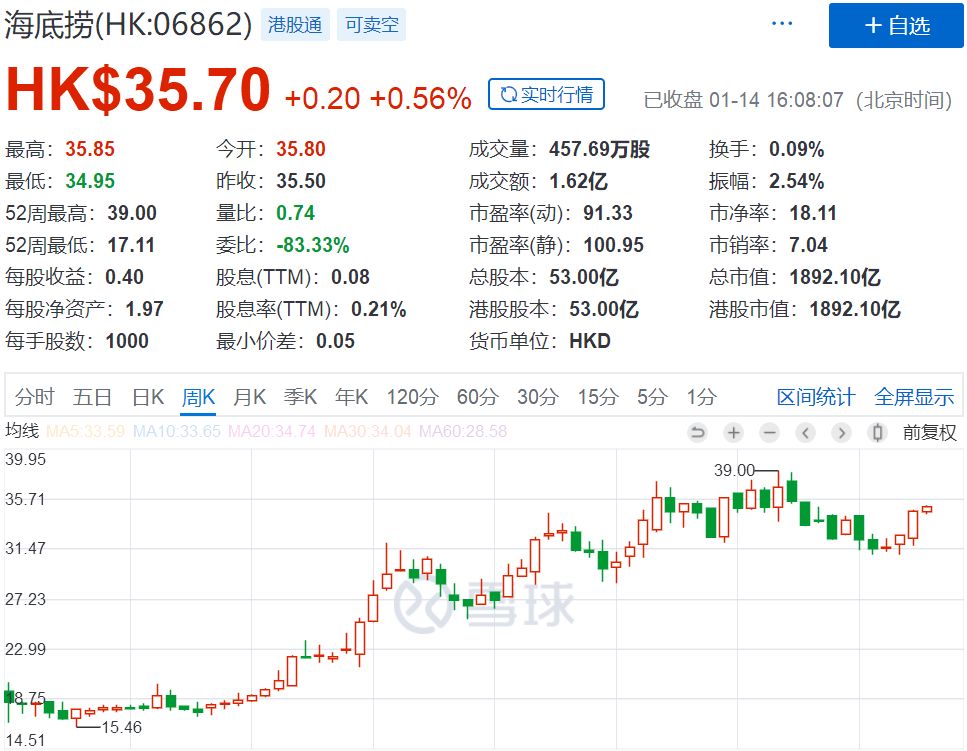967x751 pixels.
Task: Toggle the MA30:34.04 moving average line
Action: tap(368, 431)
